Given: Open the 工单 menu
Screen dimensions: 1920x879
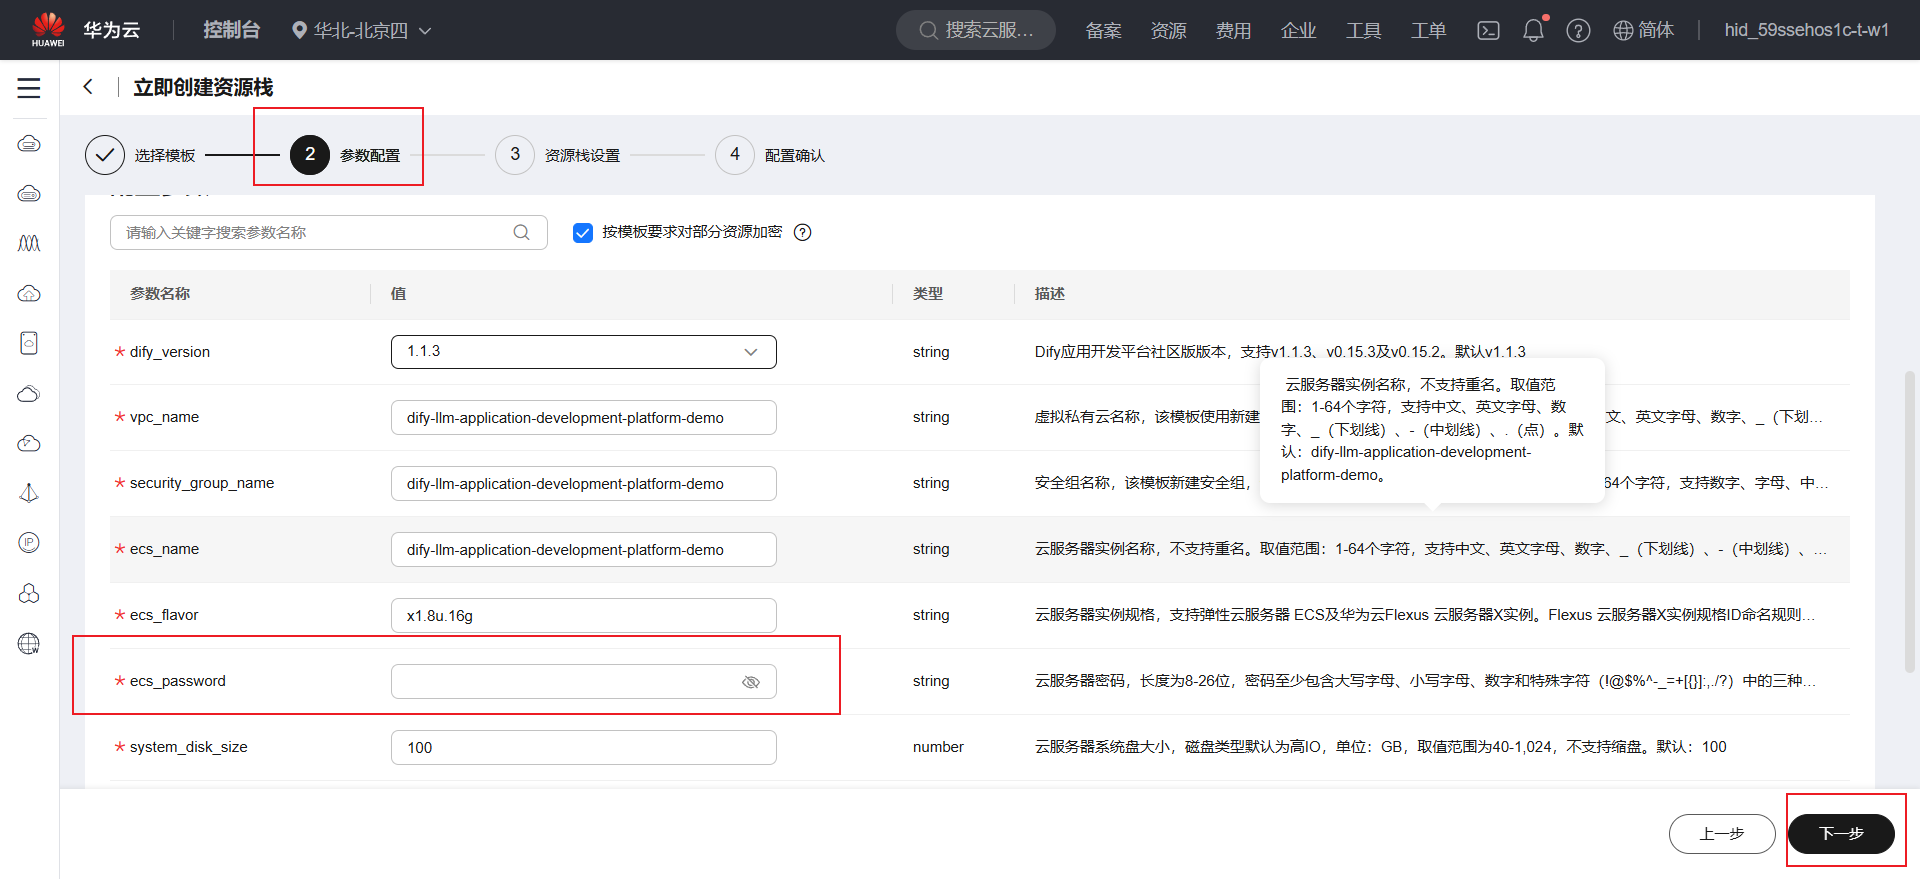Looking at the screenshot, I should pyautogui.click(x=1428, y=30).
